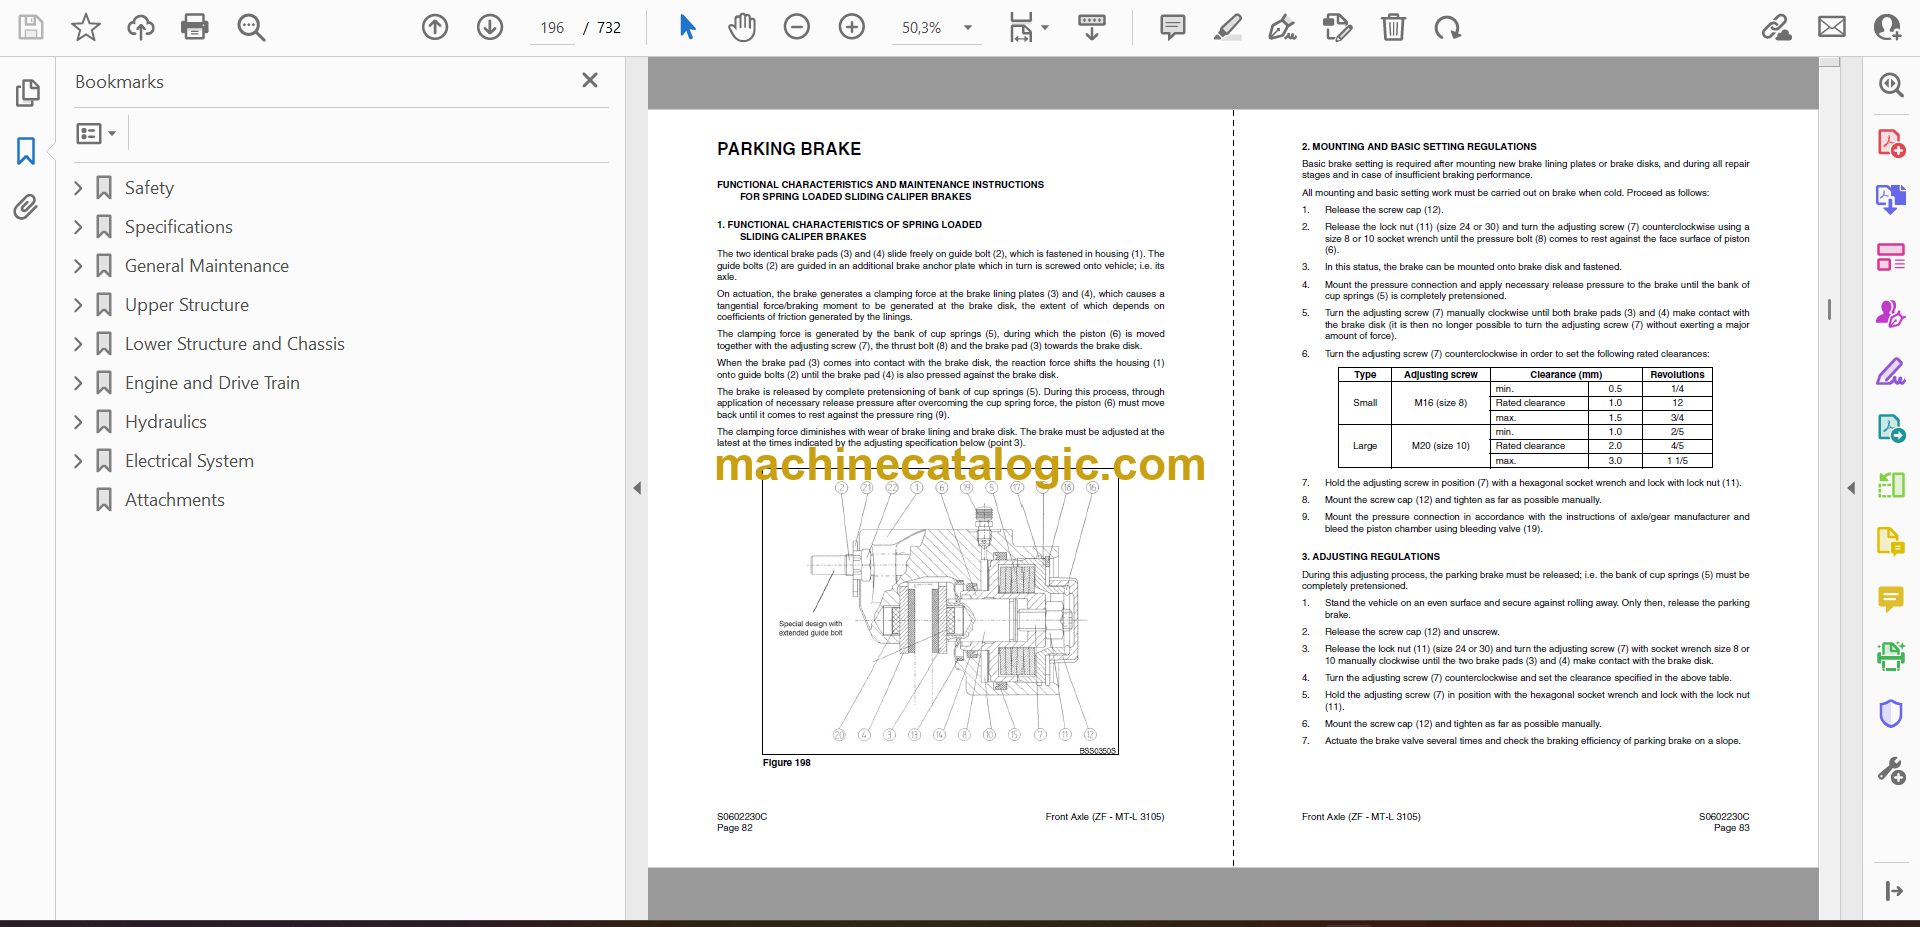This screenshot has height=927, width=1920.
Task: Open the page fit options dropdown
Action: pyautogui.click(x=1028, y=27)
